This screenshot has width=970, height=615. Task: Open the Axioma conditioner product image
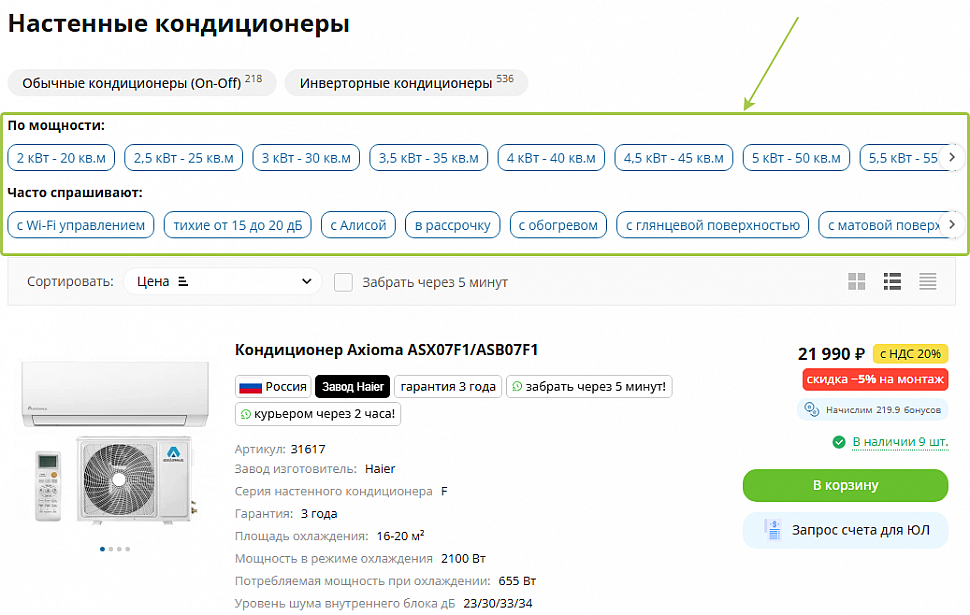(x=116, y=443)
